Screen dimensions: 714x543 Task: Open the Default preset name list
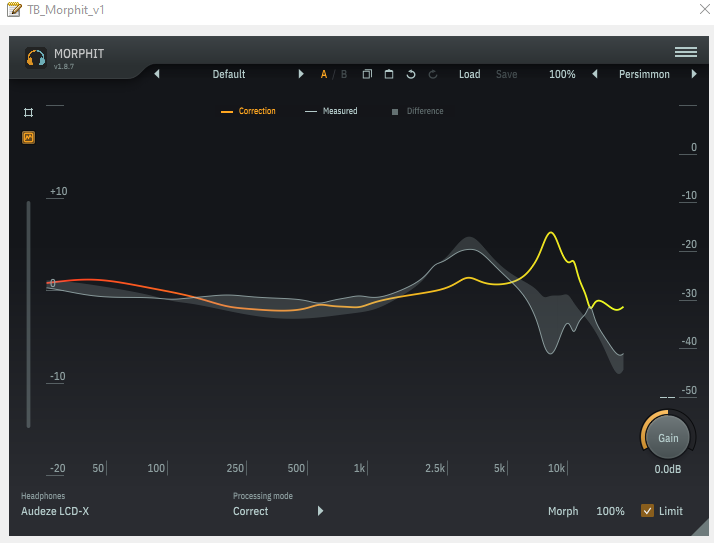tap(229, 74)
